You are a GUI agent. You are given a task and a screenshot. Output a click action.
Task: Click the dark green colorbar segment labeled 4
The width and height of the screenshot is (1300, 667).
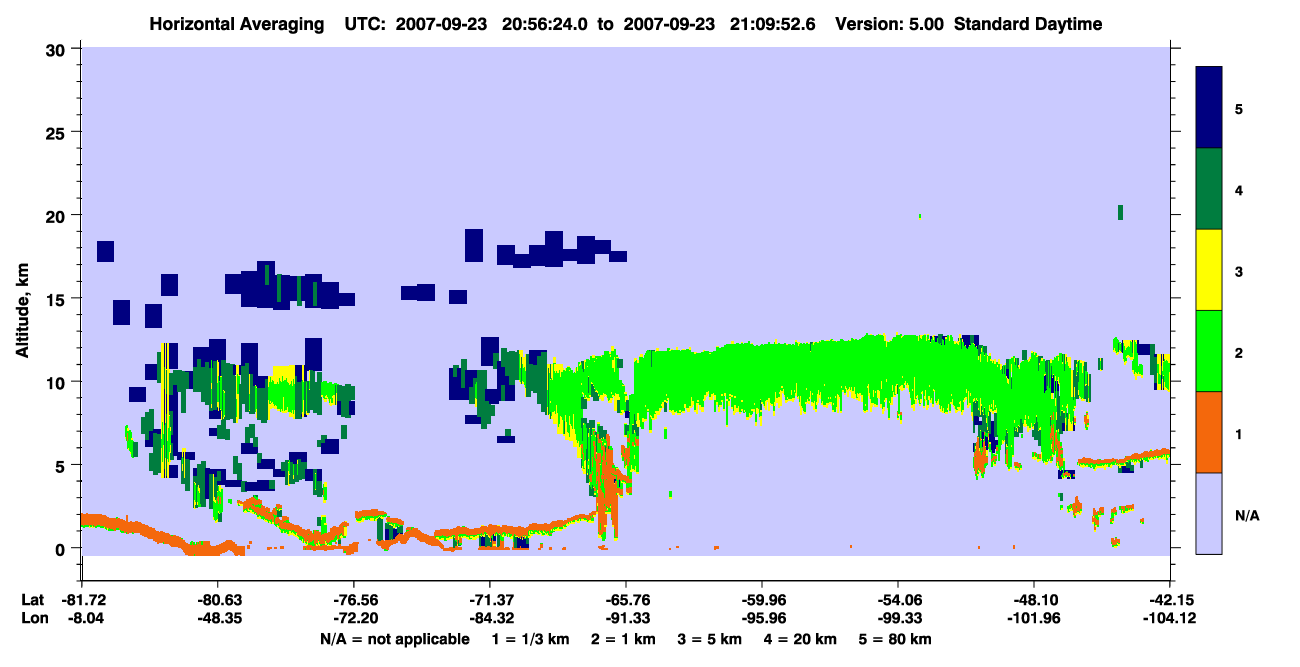(1209, 189)
